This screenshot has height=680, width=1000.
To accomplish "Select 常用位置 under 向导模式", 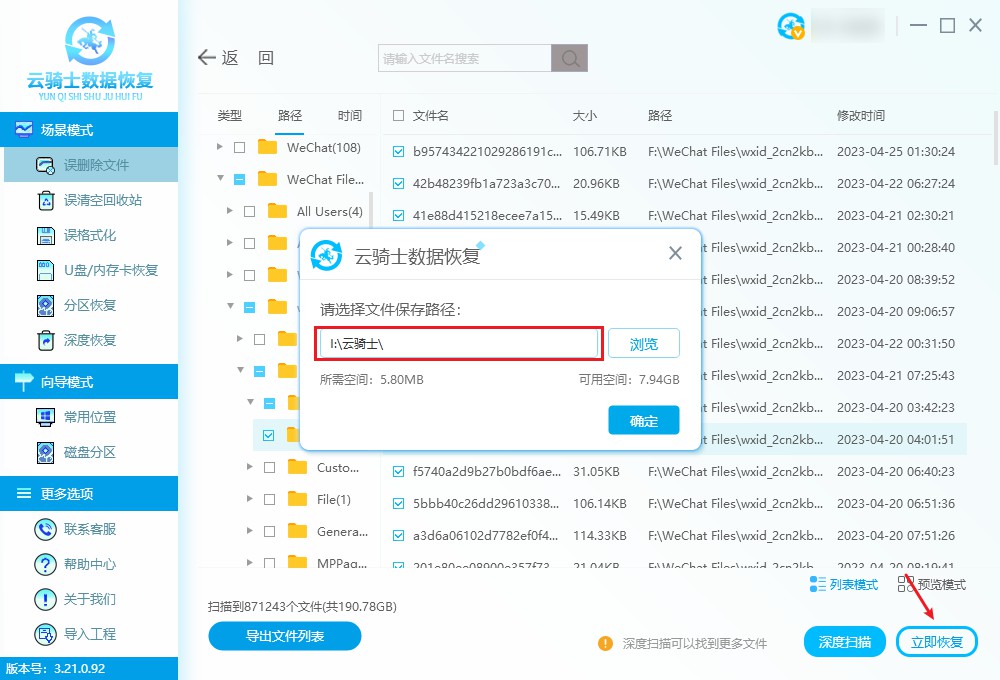I will (x=90, y=416).
